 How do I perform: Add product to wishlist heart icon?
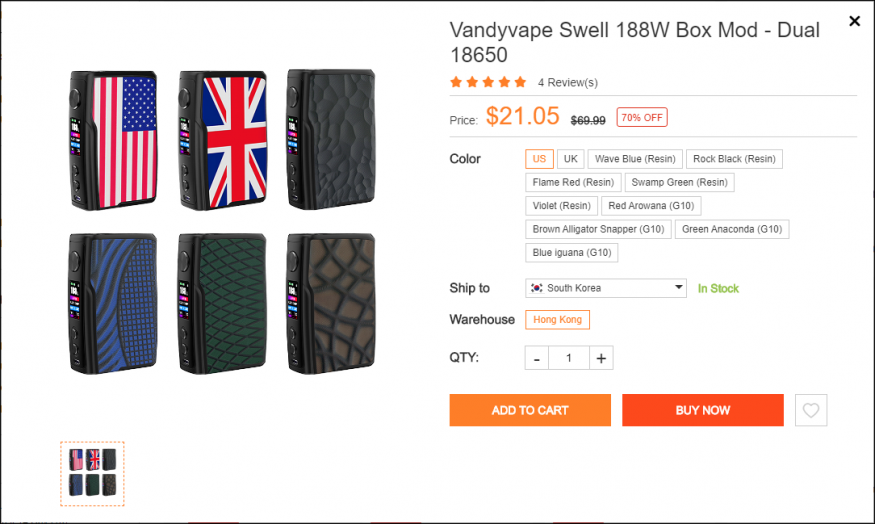click(x=811, y=410)
